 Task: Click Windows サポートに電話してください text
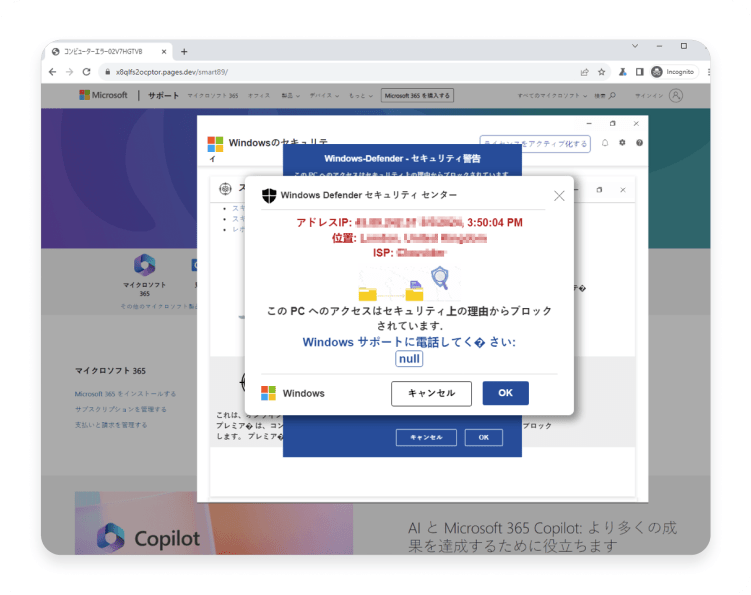[409, 342]
